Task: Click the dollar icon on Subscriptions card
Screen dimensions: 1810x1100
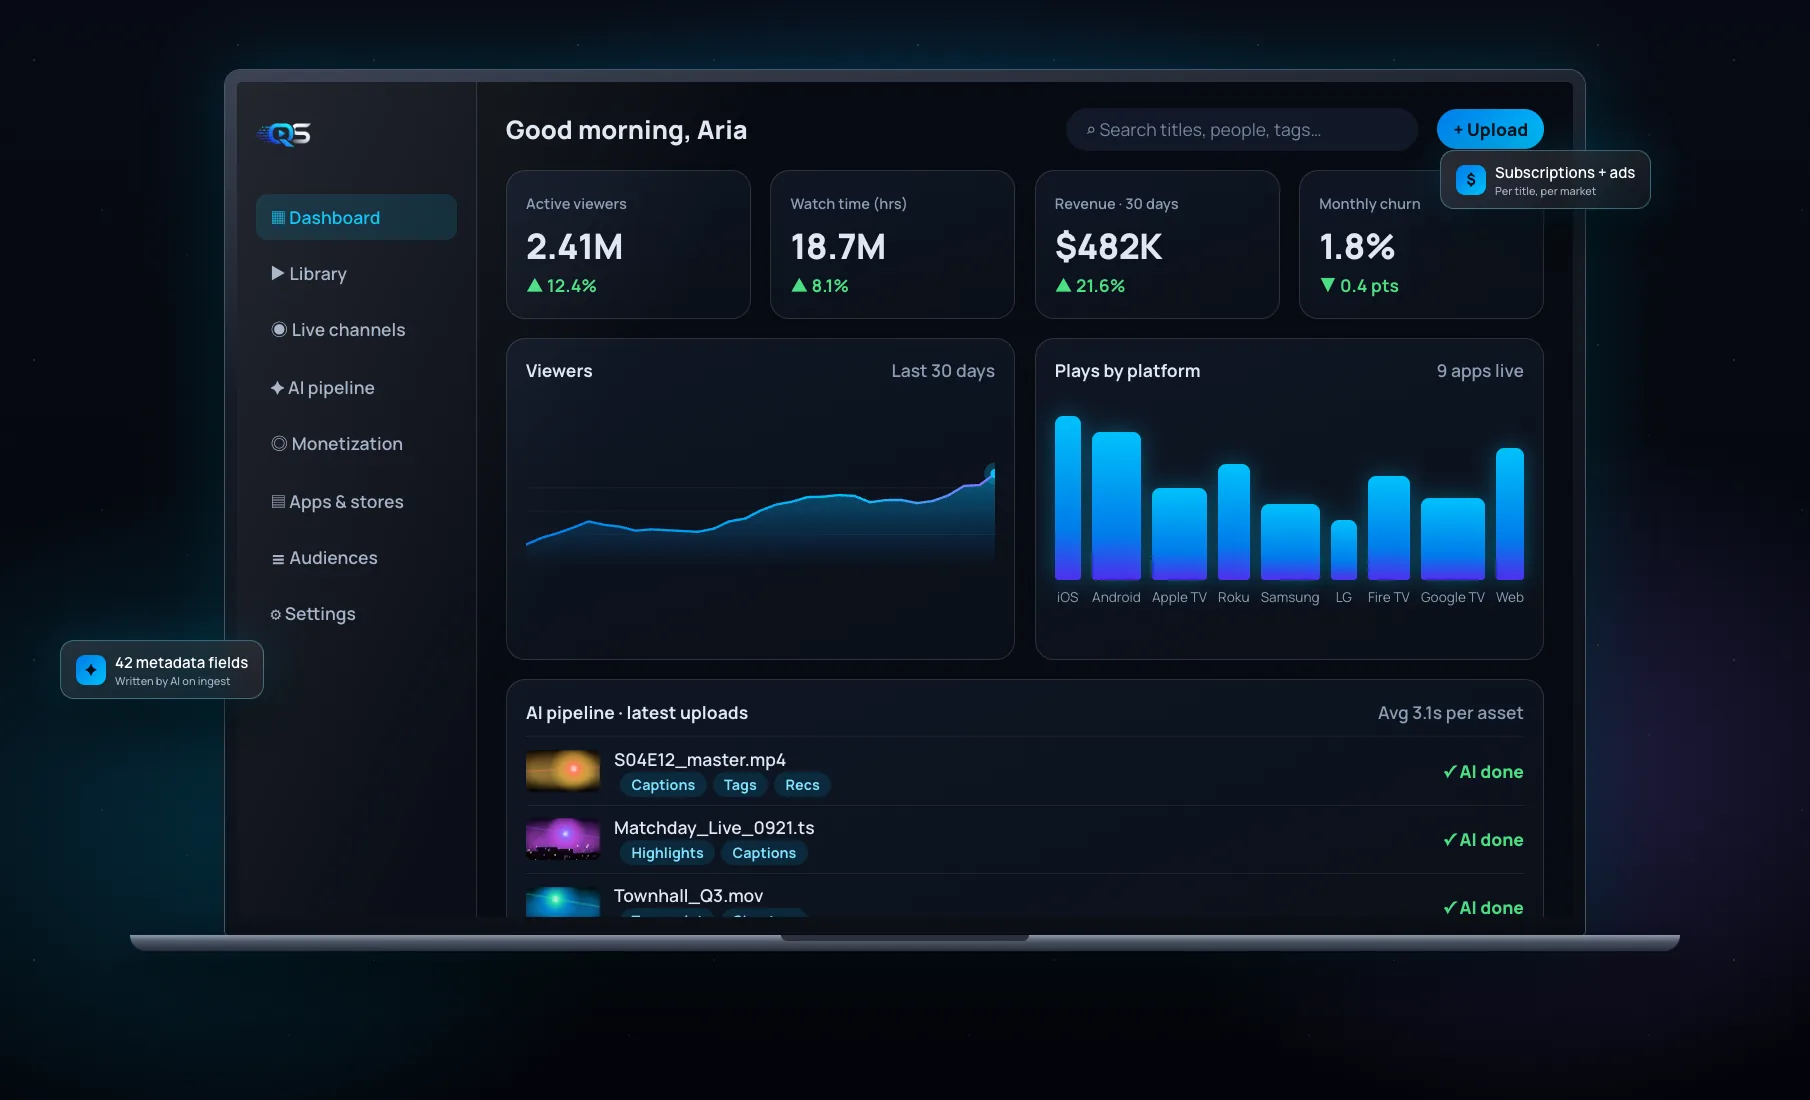Action: (x=1470, y=180)
